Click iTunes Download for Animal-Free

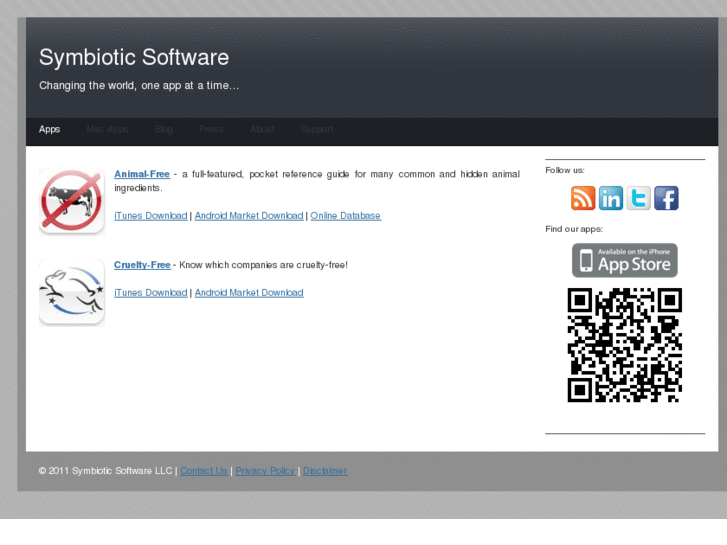pyautogui.click(x=151, y=216)
